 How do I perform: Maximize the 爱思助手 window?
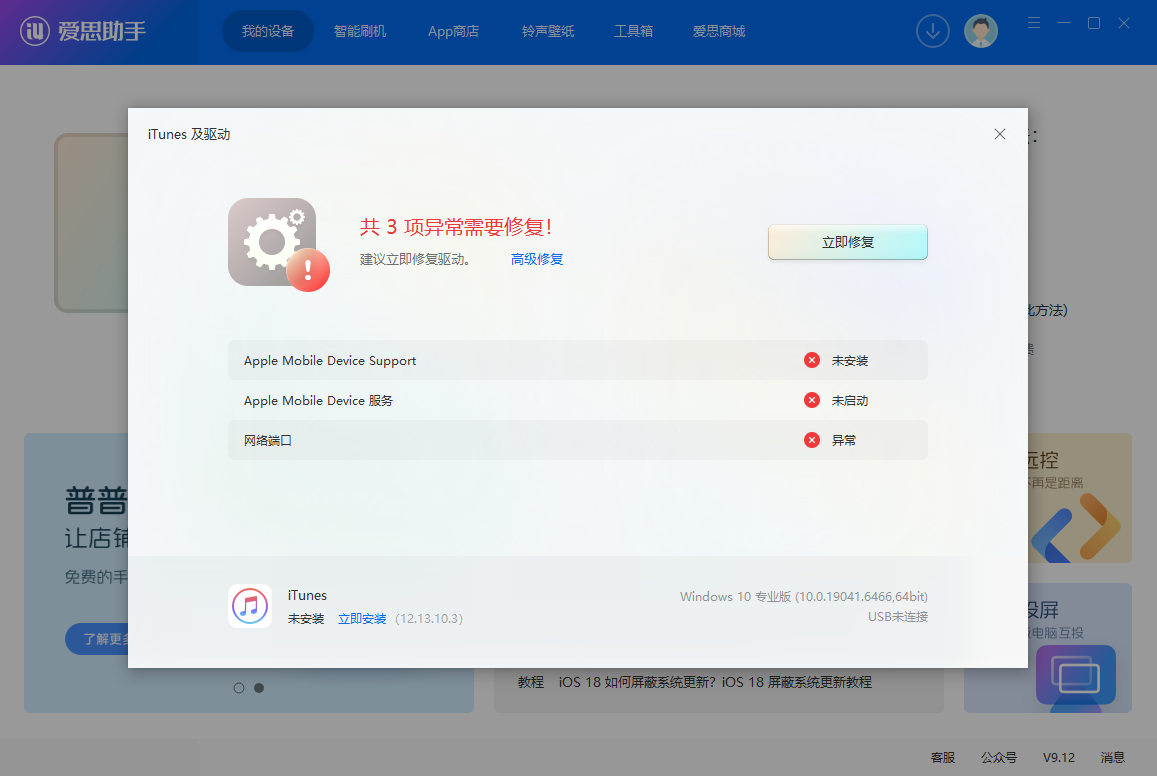(1094, 23)
